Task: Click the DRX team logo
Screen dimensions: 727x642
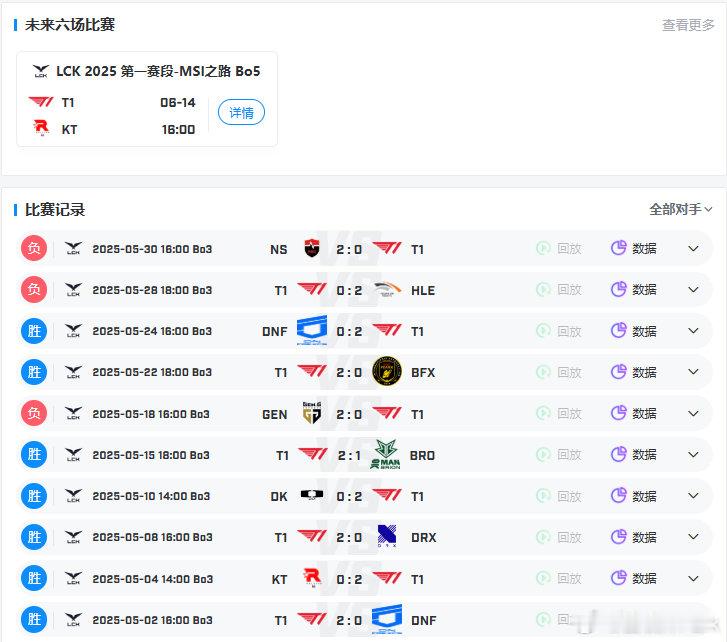Action: 387,536
